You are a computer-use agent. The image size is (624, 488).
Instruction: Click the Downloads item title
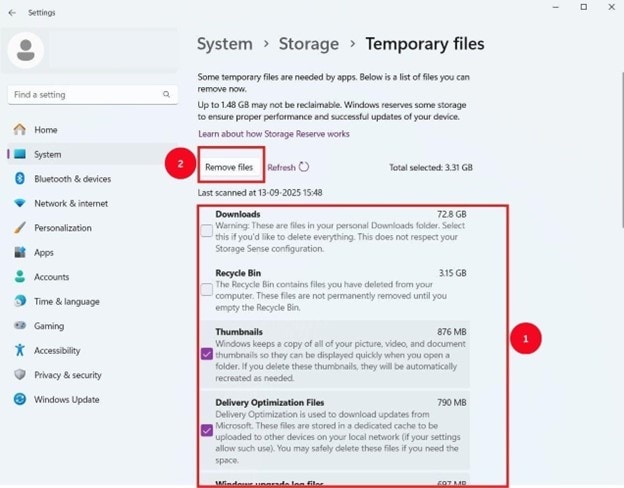238,214
